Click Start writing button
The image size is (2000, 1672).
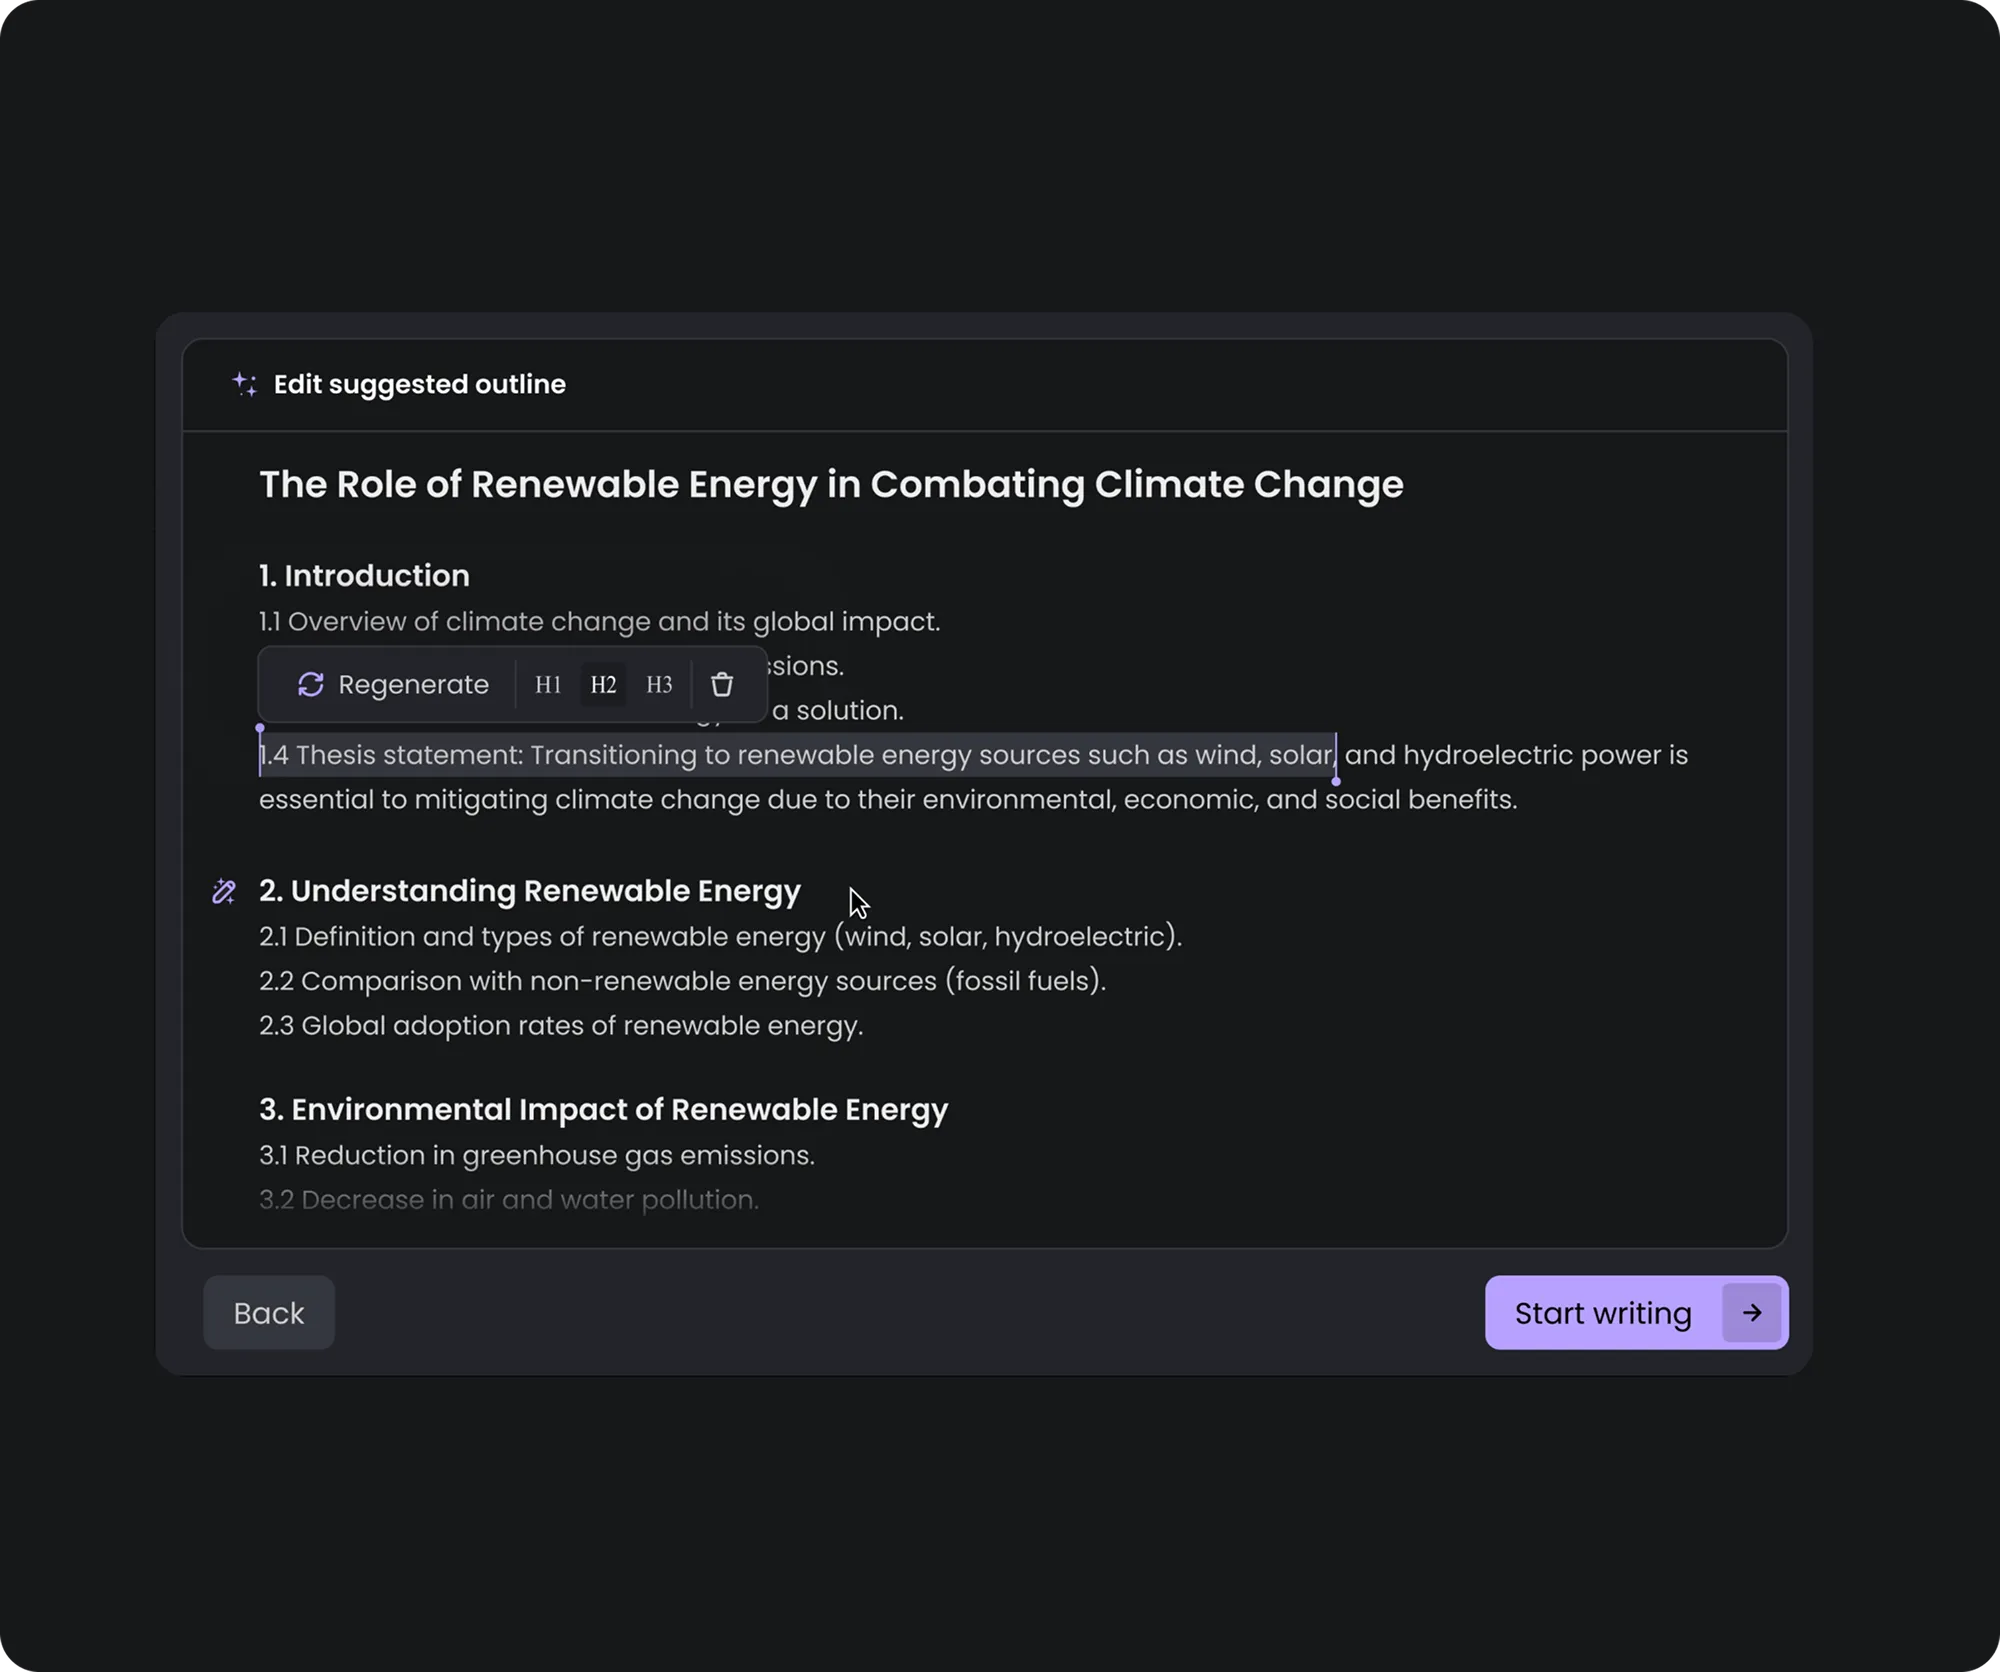coord(1603,1313)
